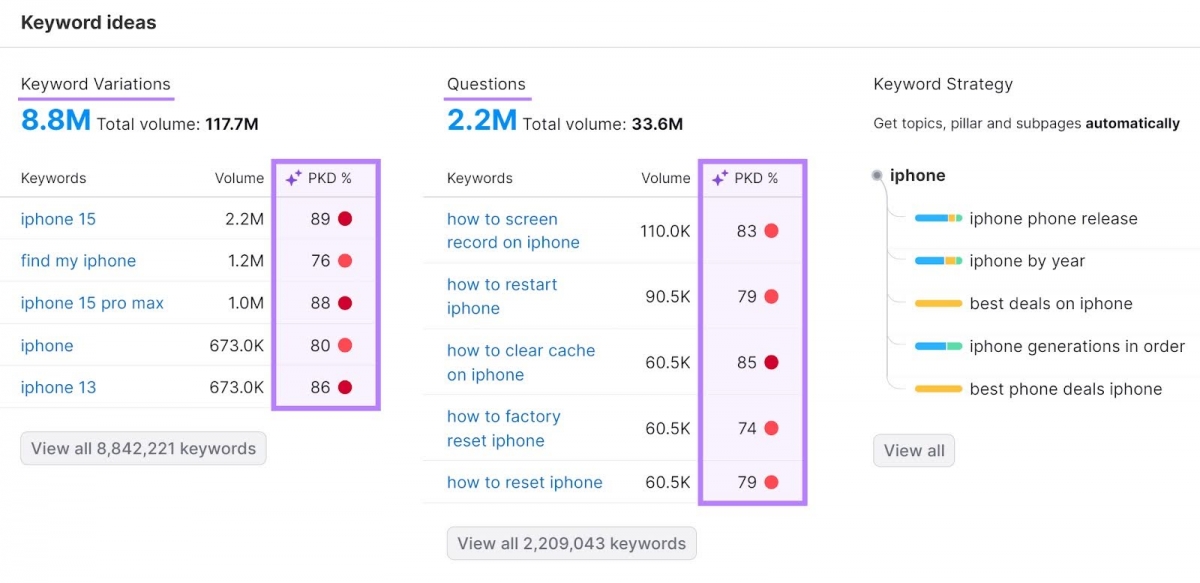The image size is (1200, 583).
Task: Select the "Keyword Variations" section header
Action: coord(96,84)
